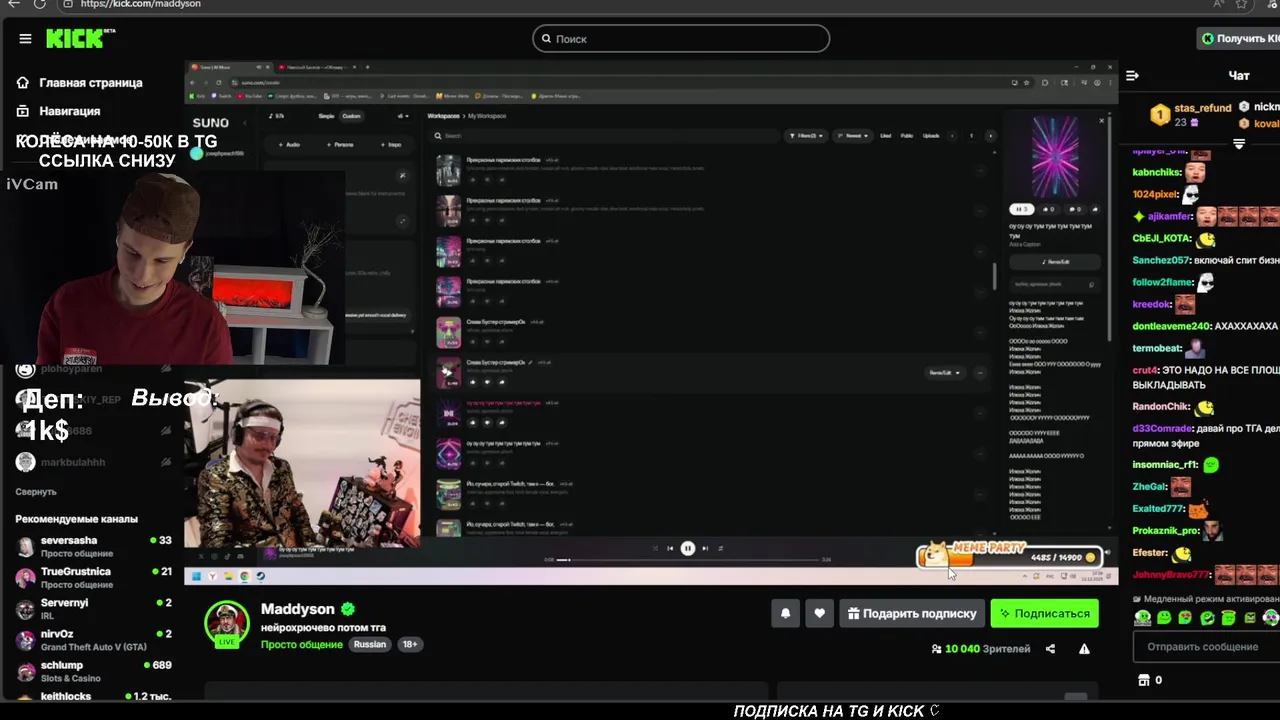This screenshot has height=720, width=1280.
Task: Expand the chat leaderboard chevron
Action: click(1239, 145)
